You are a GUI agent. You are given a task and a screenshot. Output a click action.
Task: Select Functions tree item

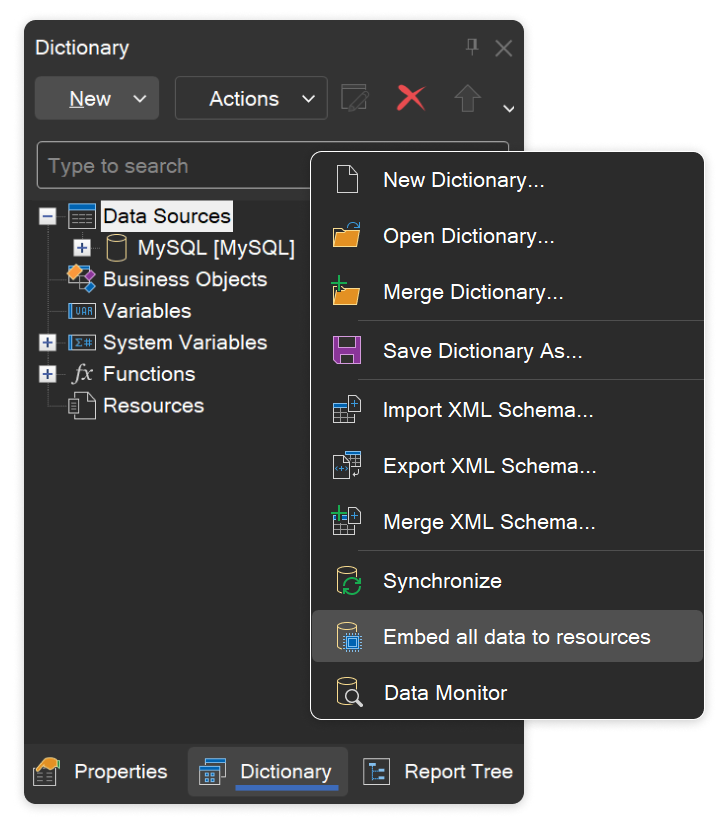click(149, 374)
